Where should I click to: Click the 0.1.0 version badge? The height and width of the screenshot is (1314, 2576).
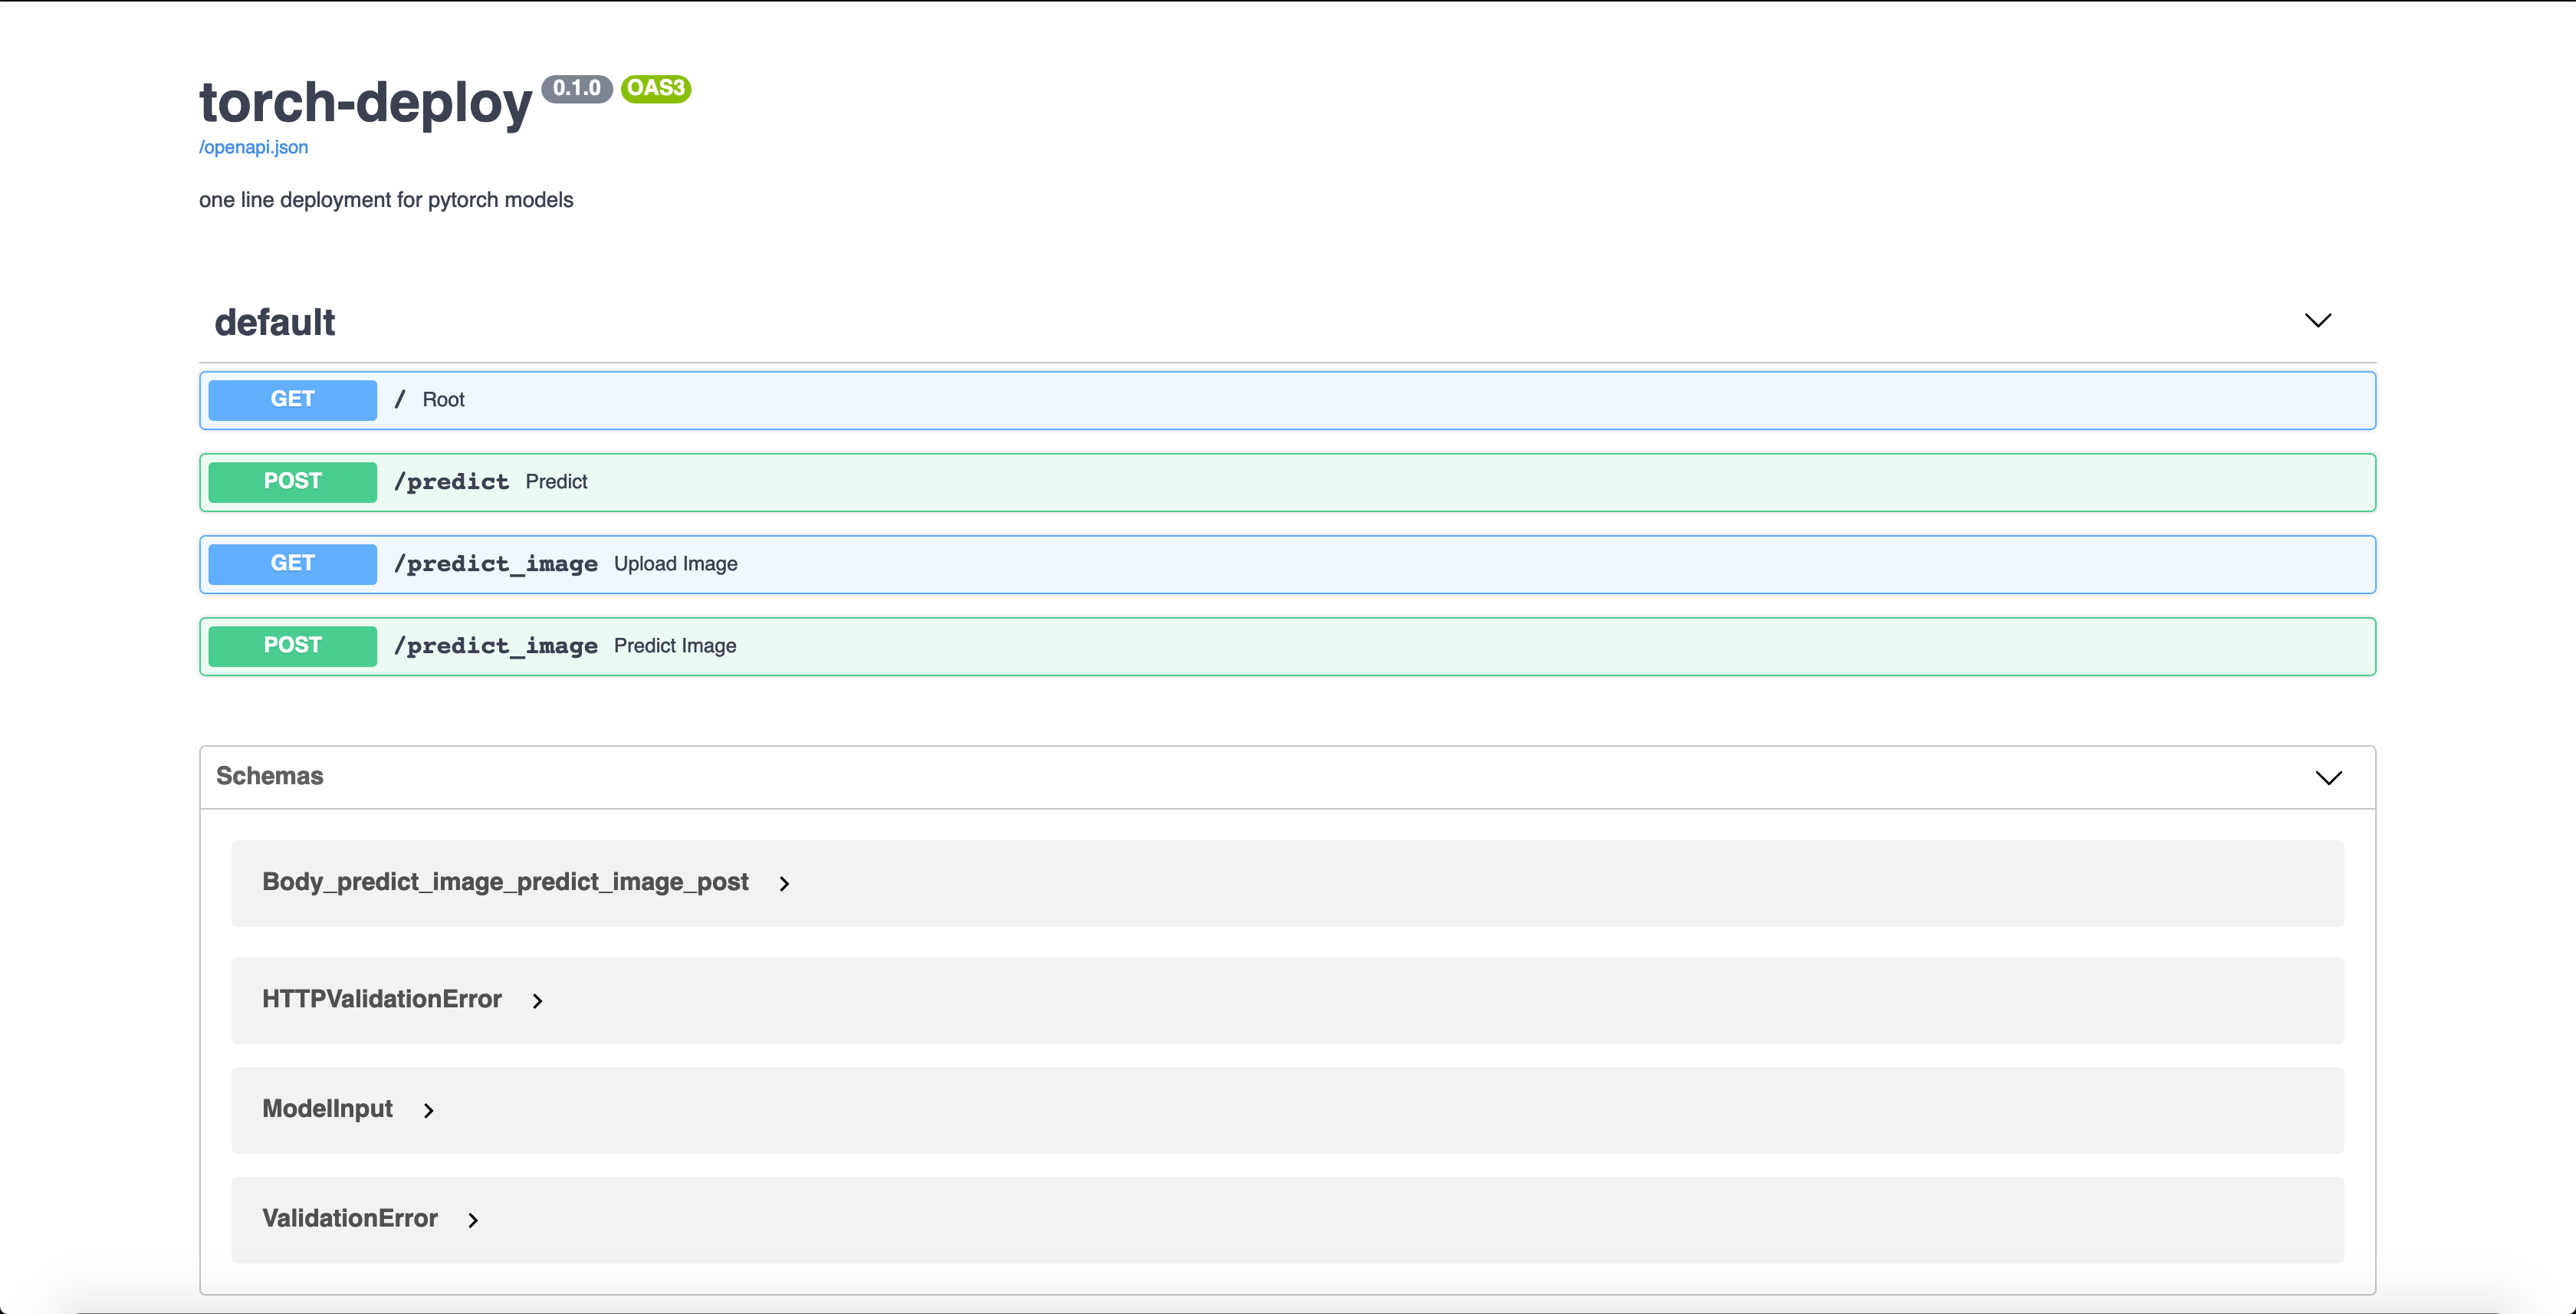[576, 88]
